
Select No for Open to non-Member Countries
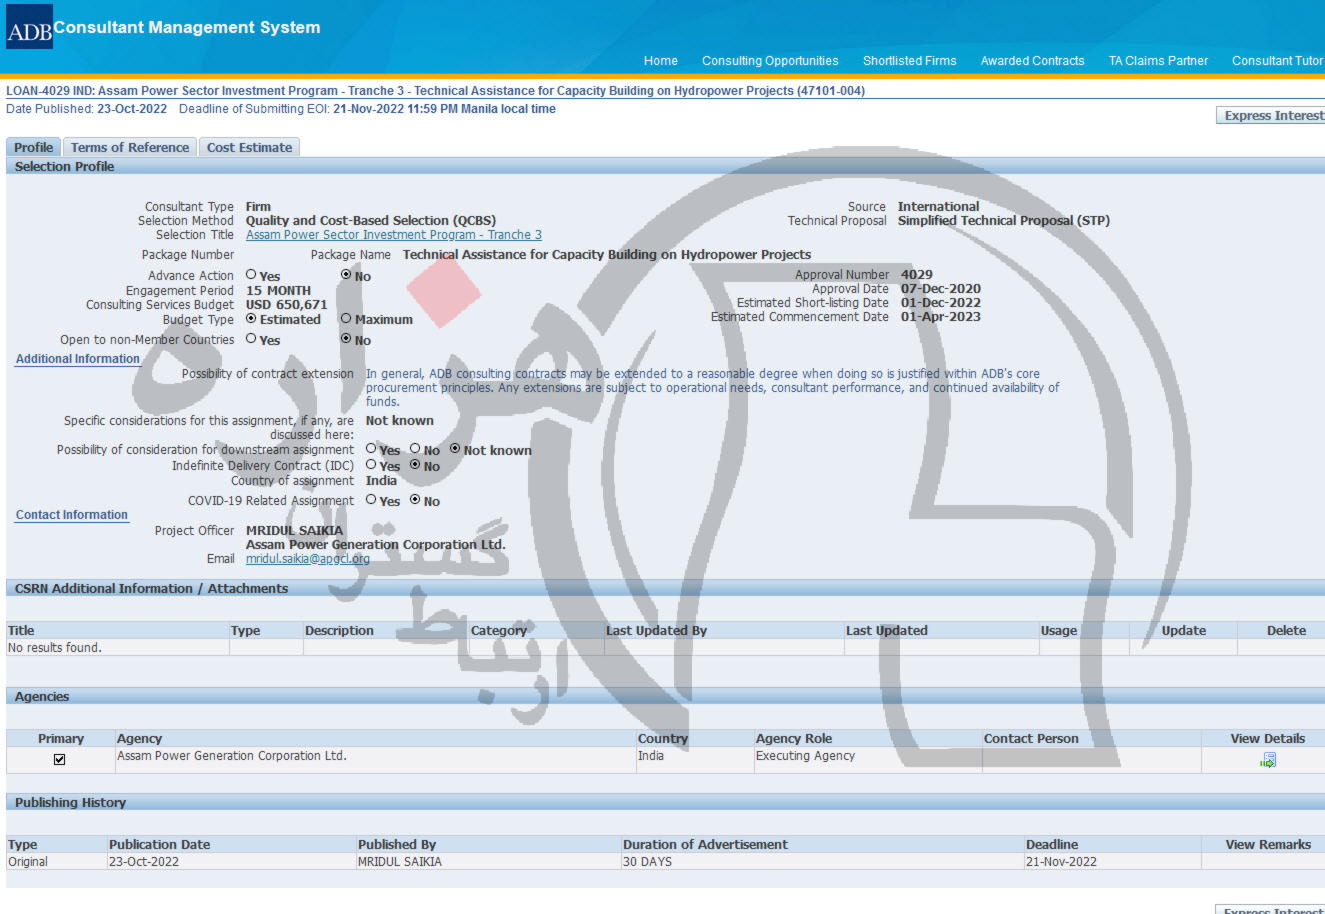[346, 339]
